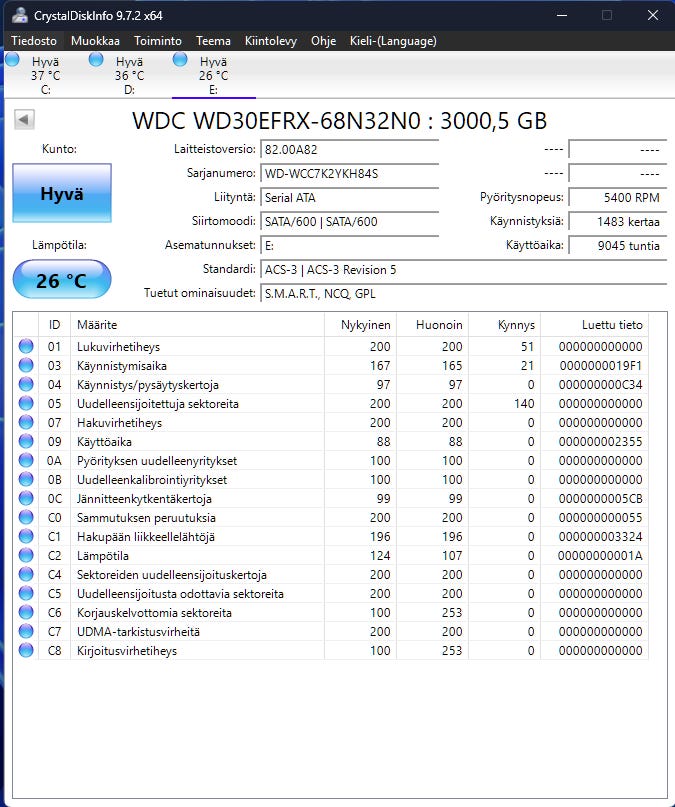Select drive D: status tab
This screenshot has height=807, width=675.
(x=129, y=75)
